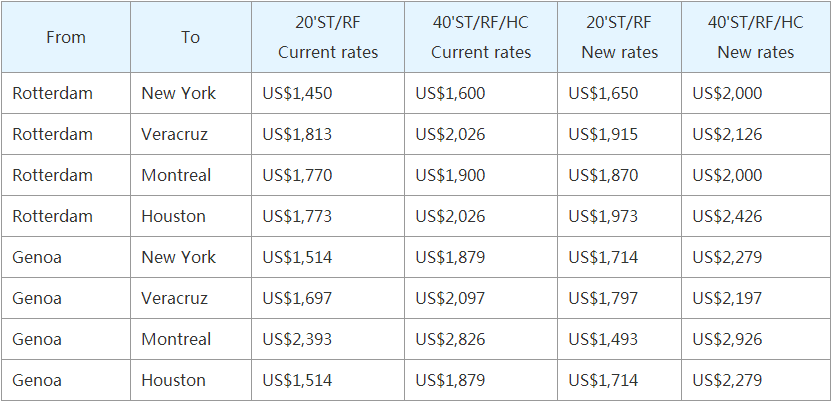This screenshot has height=402, width=832.
Task: Click the US$2,926 rate cell
Action: (728, 339)
